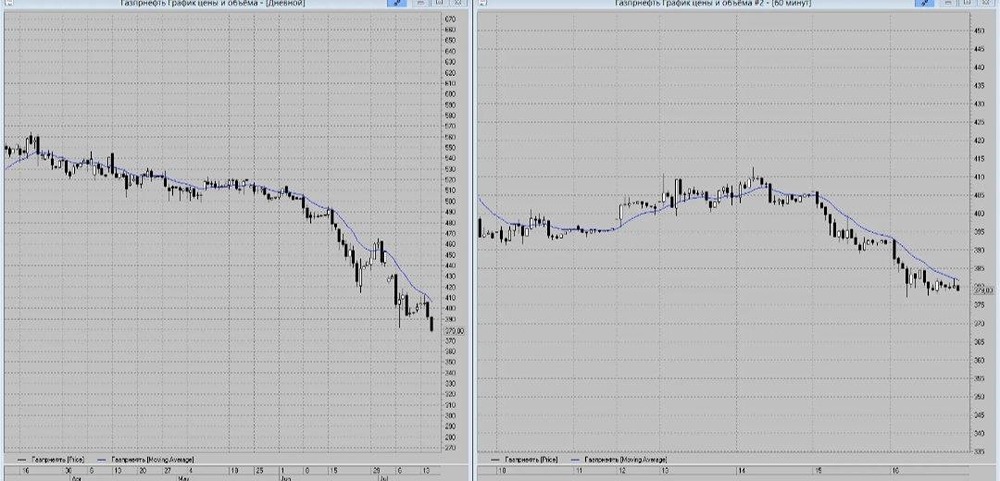Select the [Price] legend entry in daily chart
This screenshot has width=1000, height=481.
tap(55, 459)
